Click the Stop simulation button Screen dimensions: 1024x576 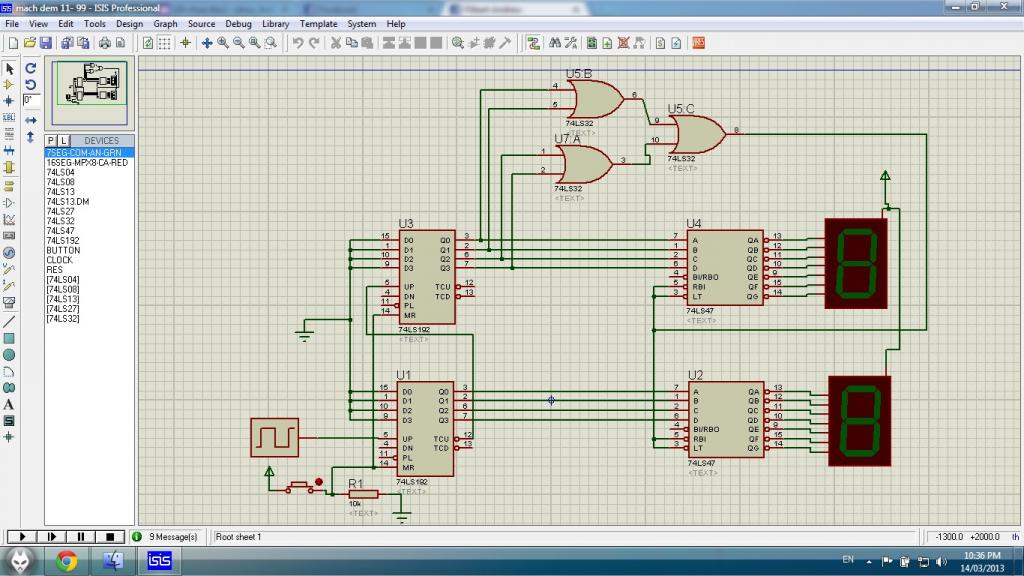point(110,537)
